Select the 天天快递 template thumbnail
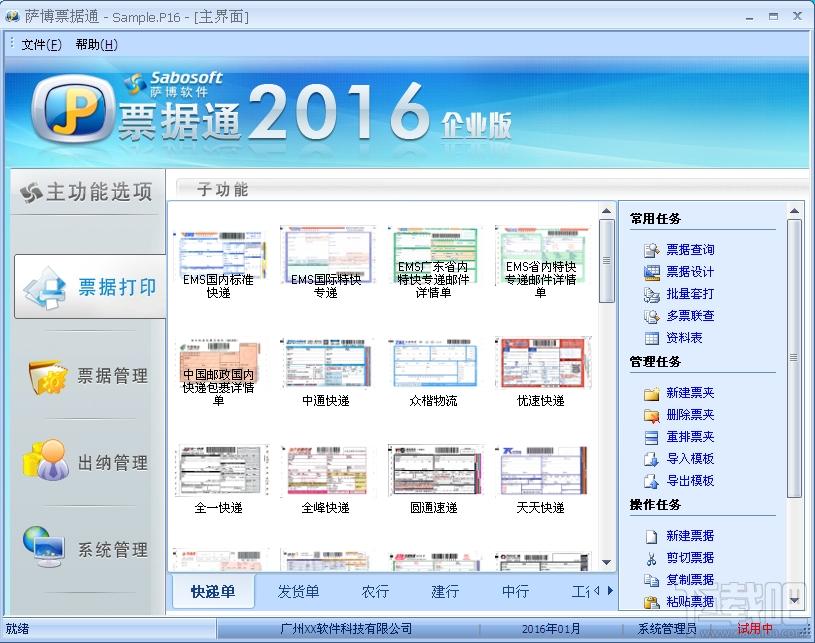This screenshot has height=643, width=815. (543, 471)
